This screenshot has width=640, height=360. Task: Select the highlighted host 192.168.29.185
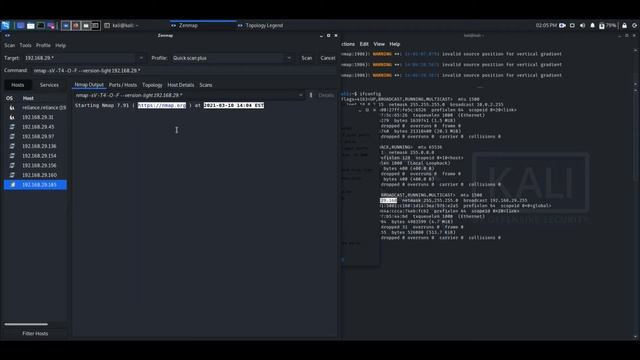(36, 185)
